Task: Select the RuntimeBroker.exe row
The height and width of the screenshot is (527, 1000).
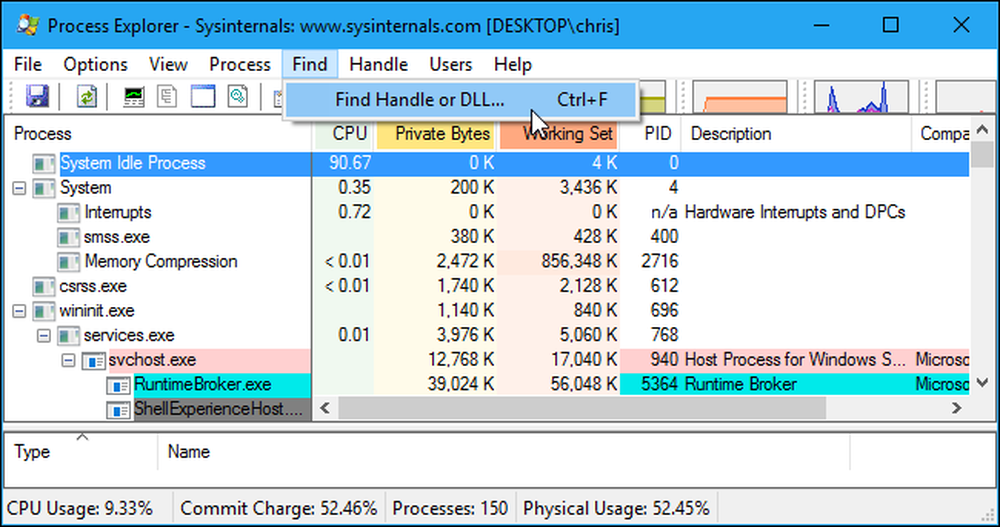Action: (488, 385)
